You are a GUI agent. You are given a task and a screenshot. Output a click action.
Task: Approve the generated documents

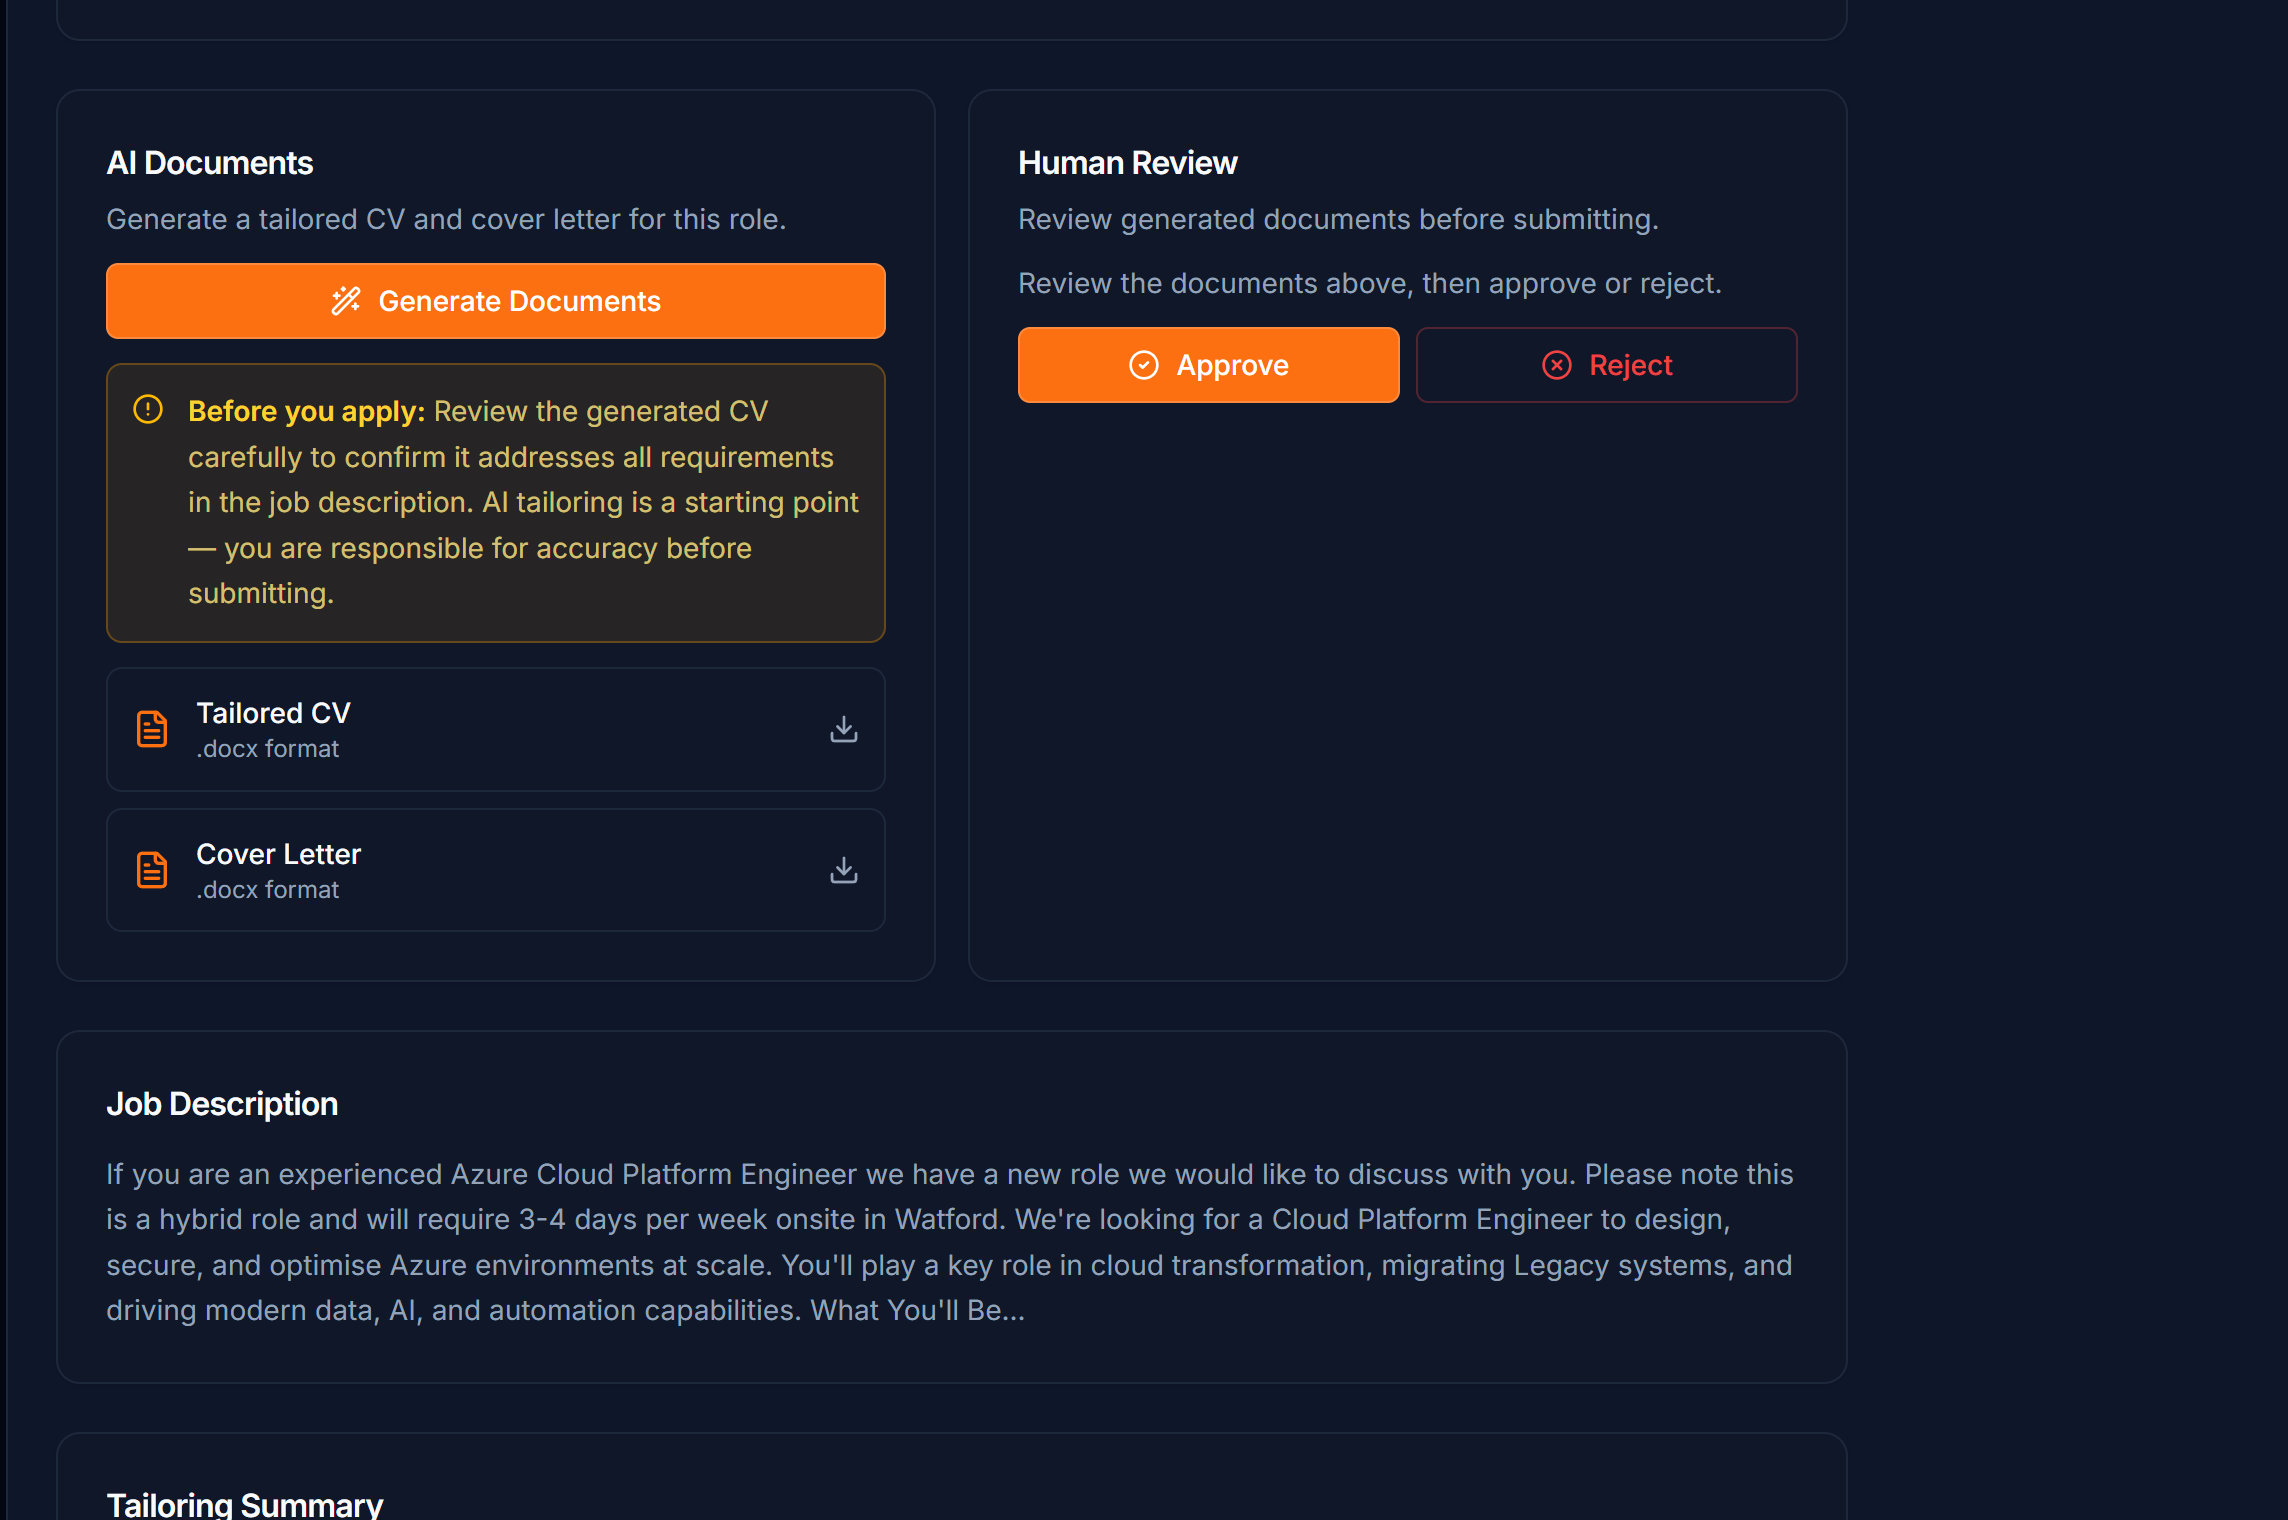click(x=1208, y=365)
